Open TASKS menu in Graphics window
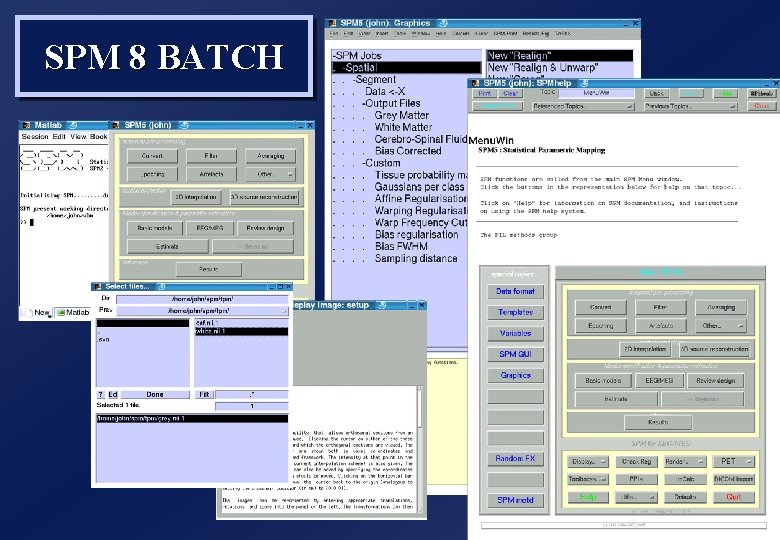Image resolution: width=780 pixels, height=540 pixels. pyautogui.click(x=563, y=34)
